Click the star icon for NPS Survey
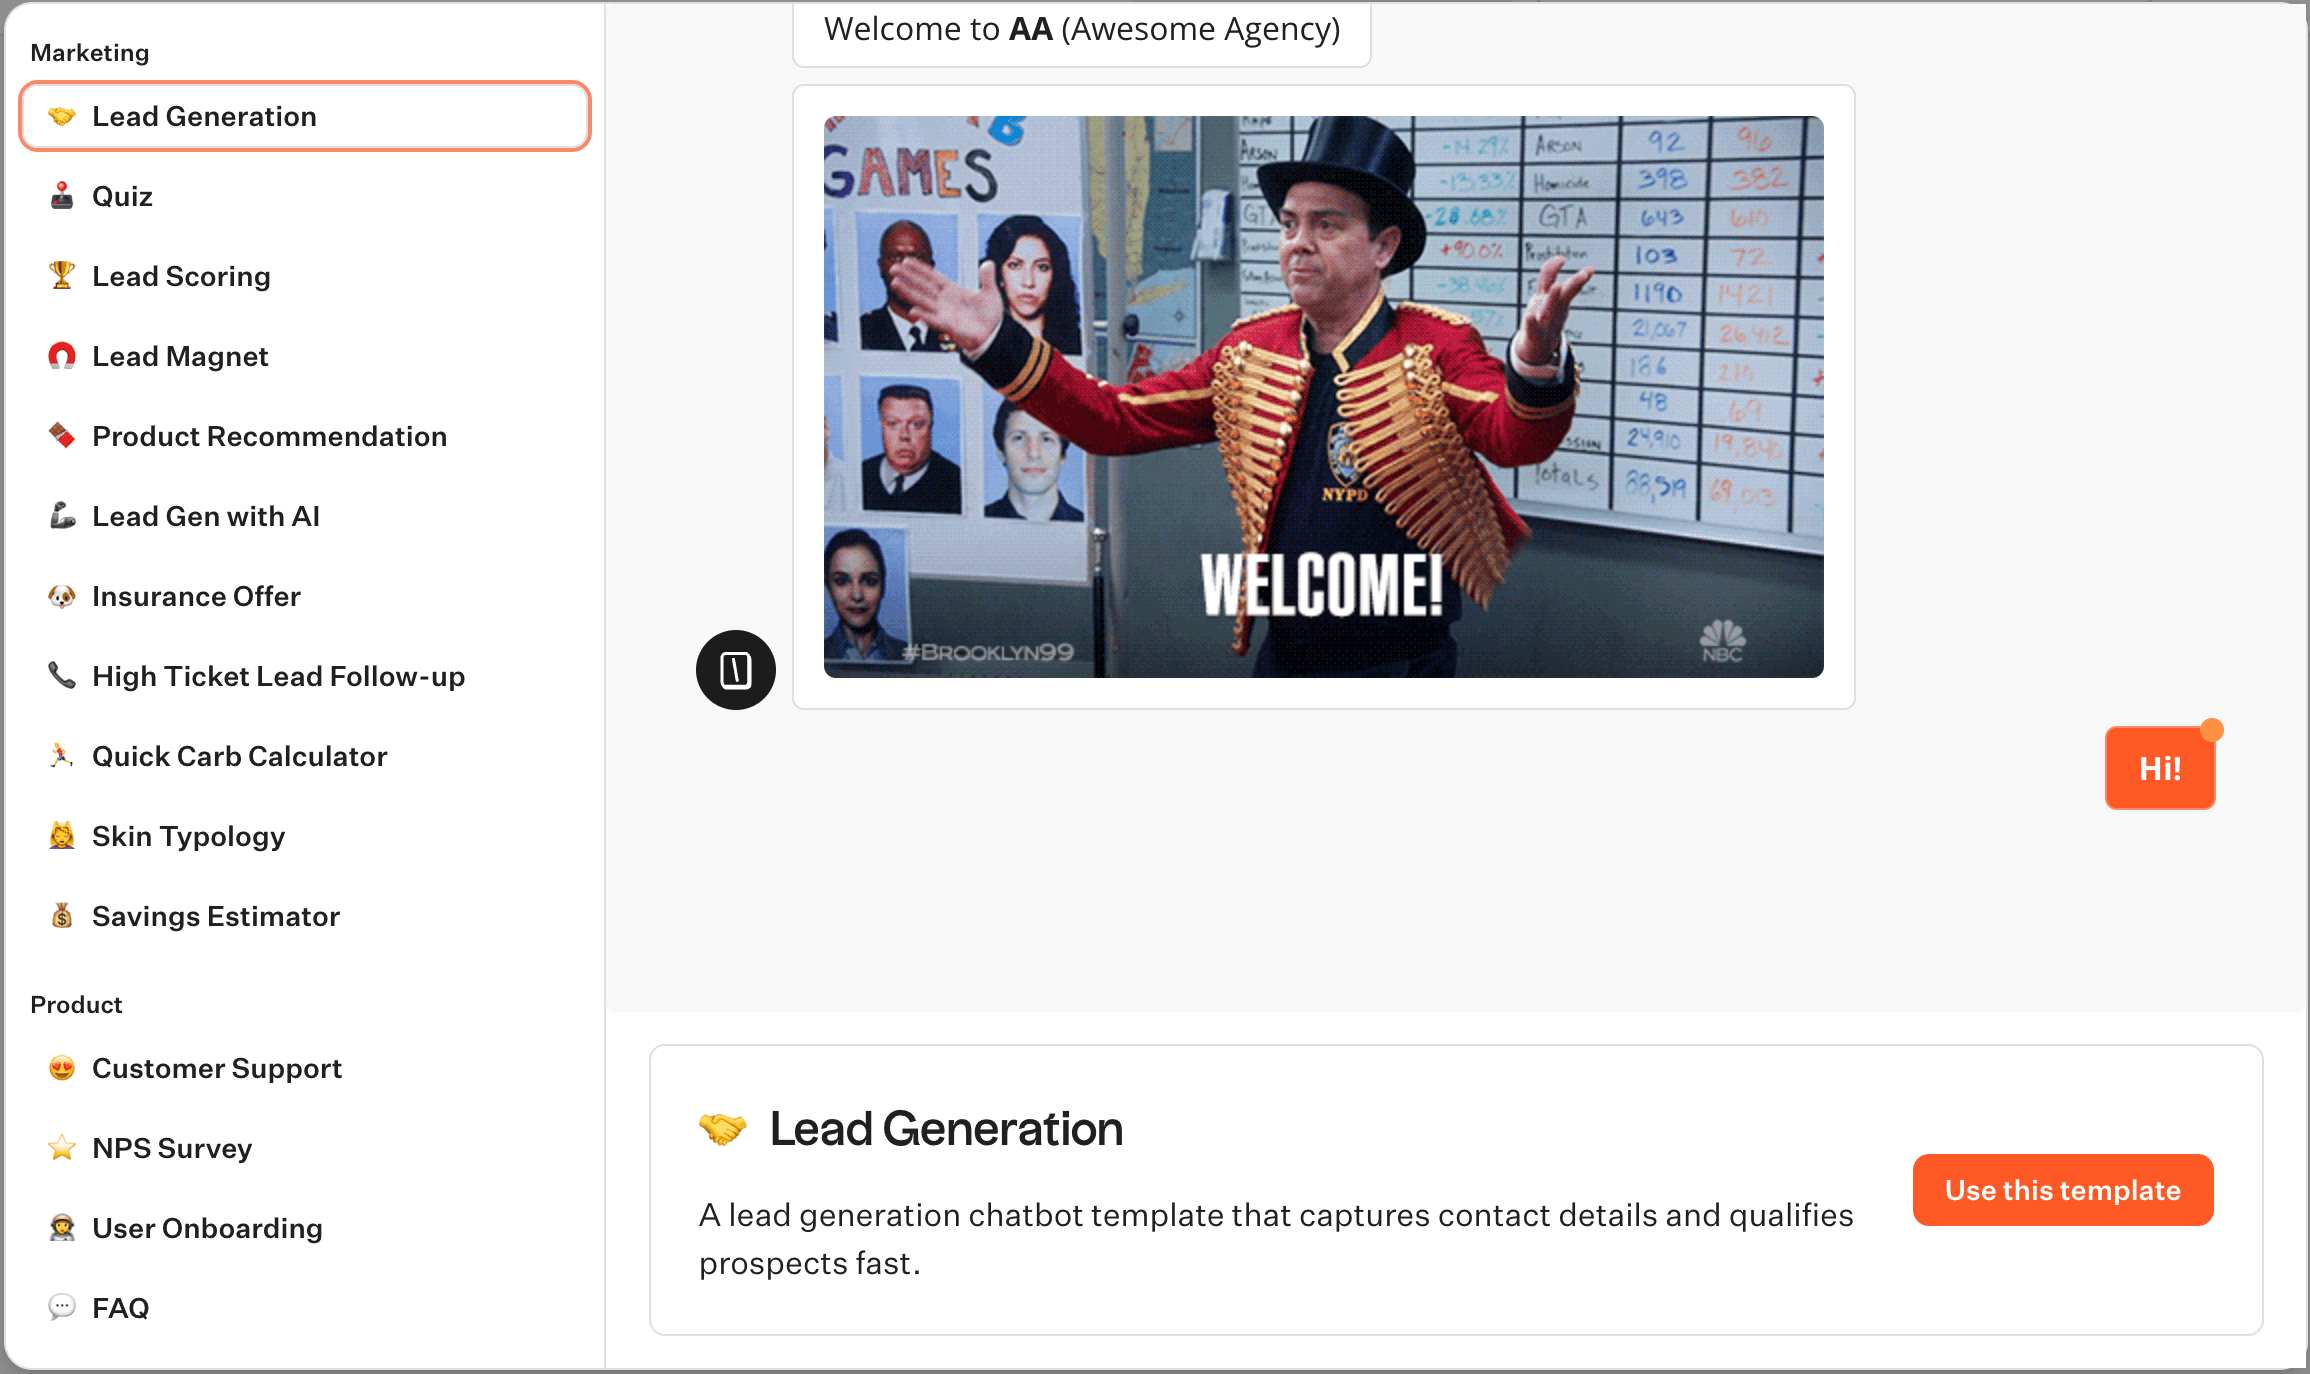 coord(62,1148)
